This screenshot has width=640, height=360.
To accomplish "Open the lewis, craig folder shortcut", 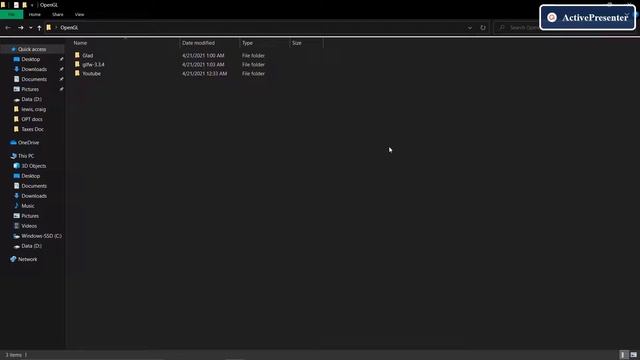I will coord(33,109).
